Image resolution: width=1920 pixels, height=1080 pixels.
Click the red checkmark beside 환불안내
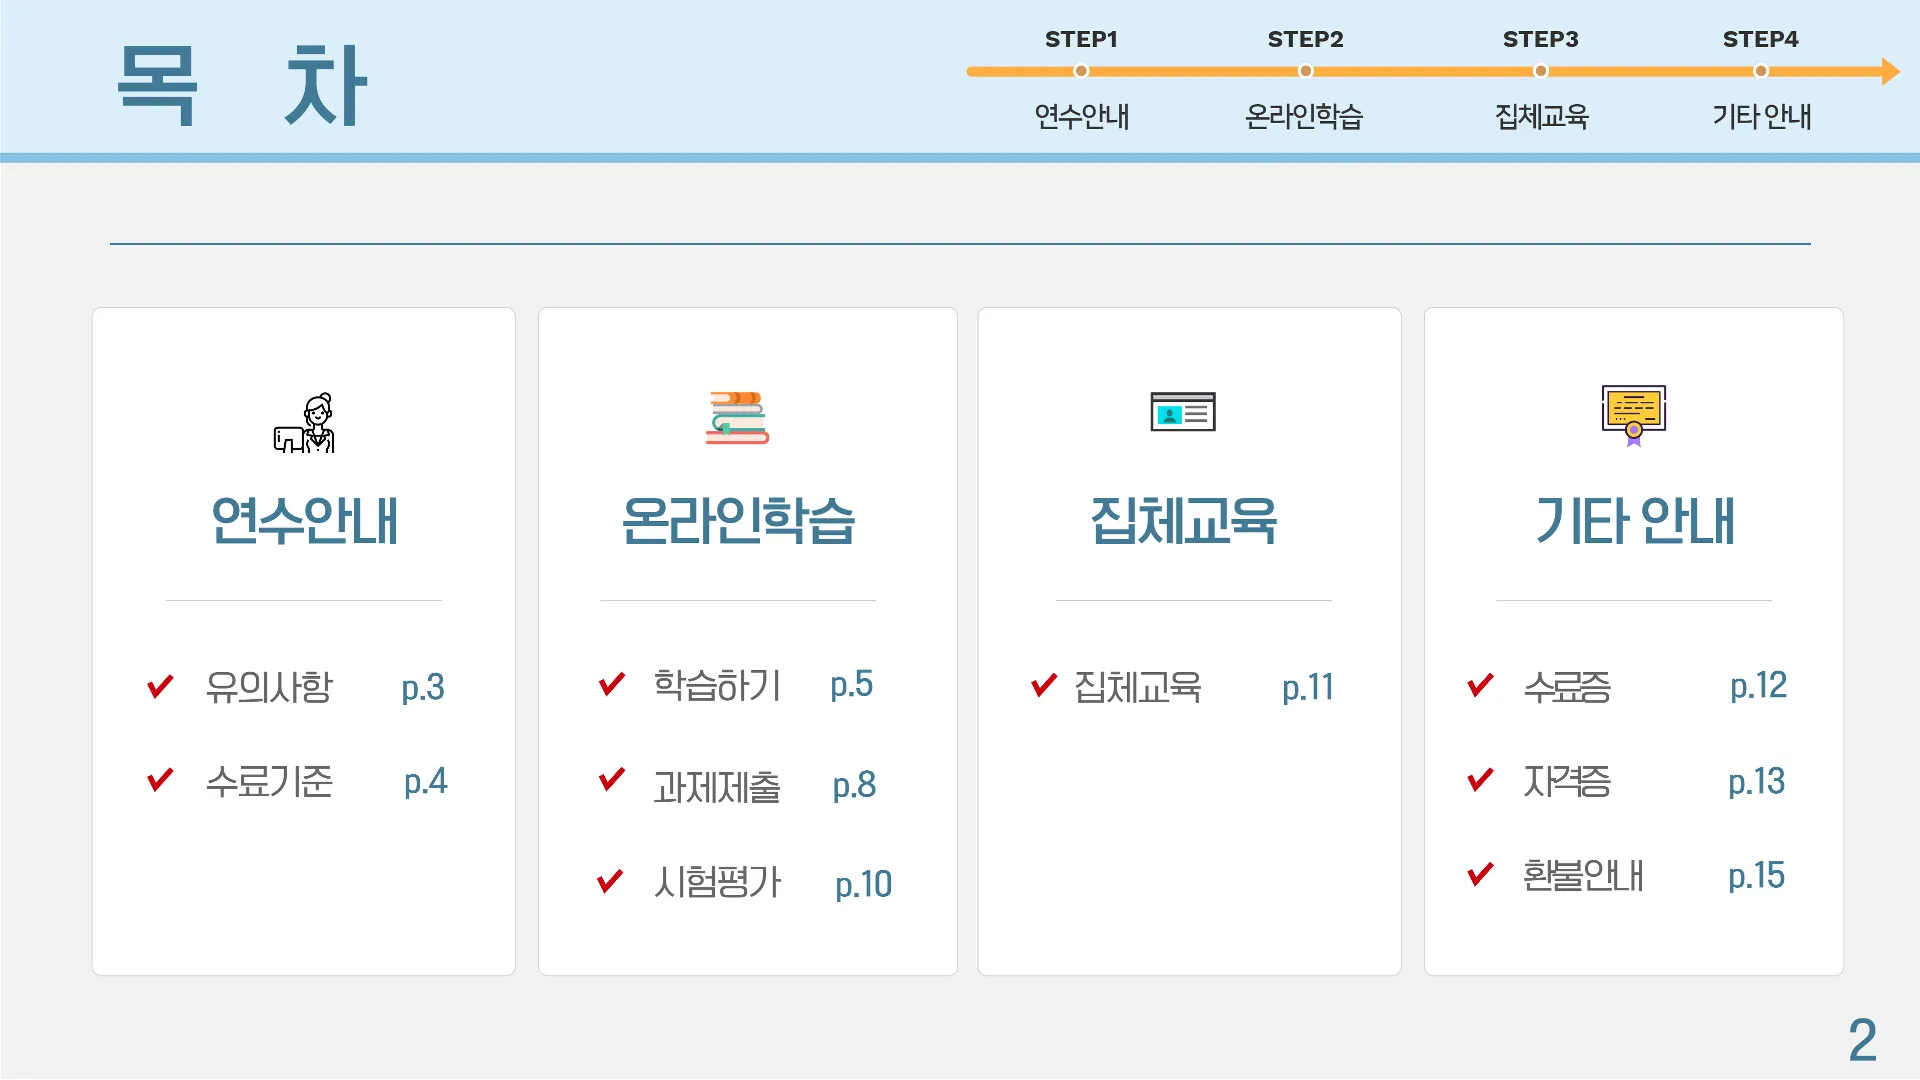click(1480, 874)
